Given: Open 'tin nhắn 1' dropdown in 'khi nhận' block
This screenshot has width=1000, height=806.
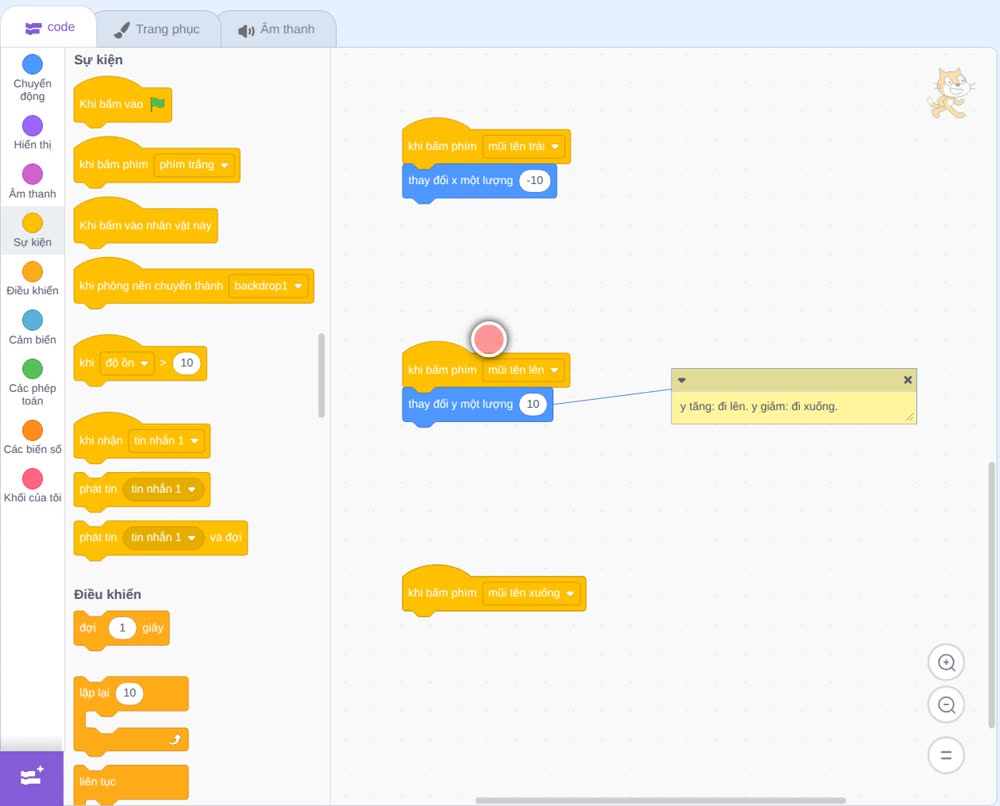Looking at the screenshot, I should pos(166,441).
